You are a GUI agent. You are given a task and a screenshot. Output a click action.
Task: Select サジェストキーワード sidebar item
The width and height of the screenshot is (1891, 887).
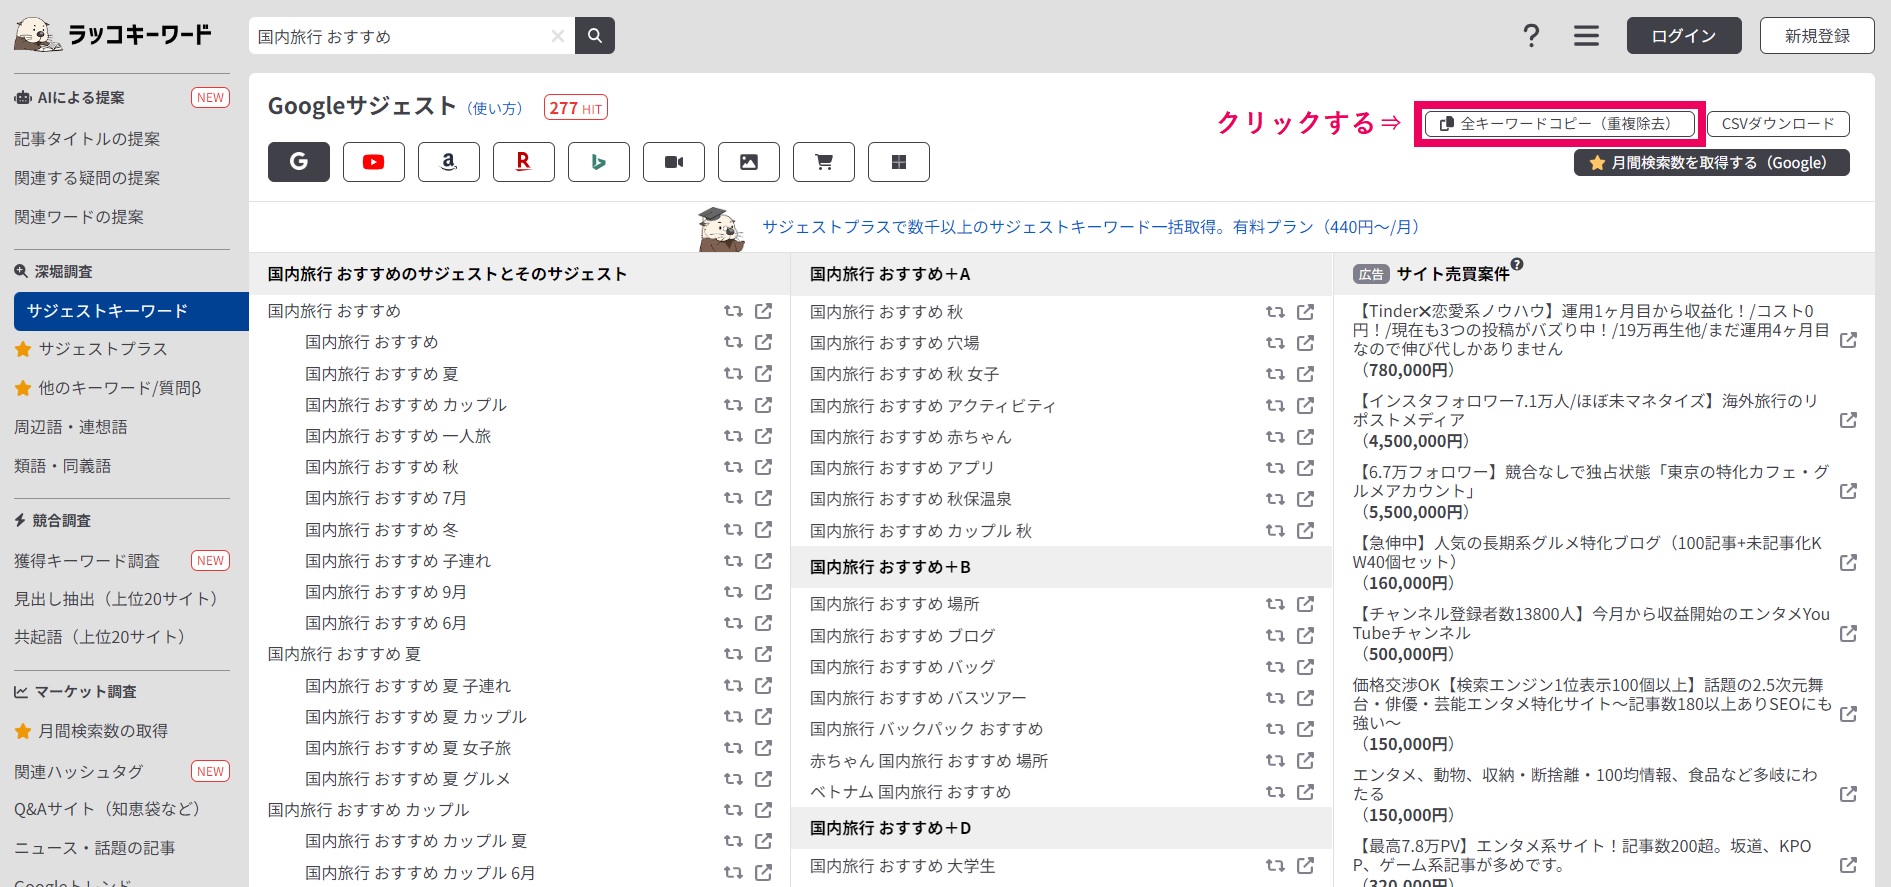click(131, 311)
